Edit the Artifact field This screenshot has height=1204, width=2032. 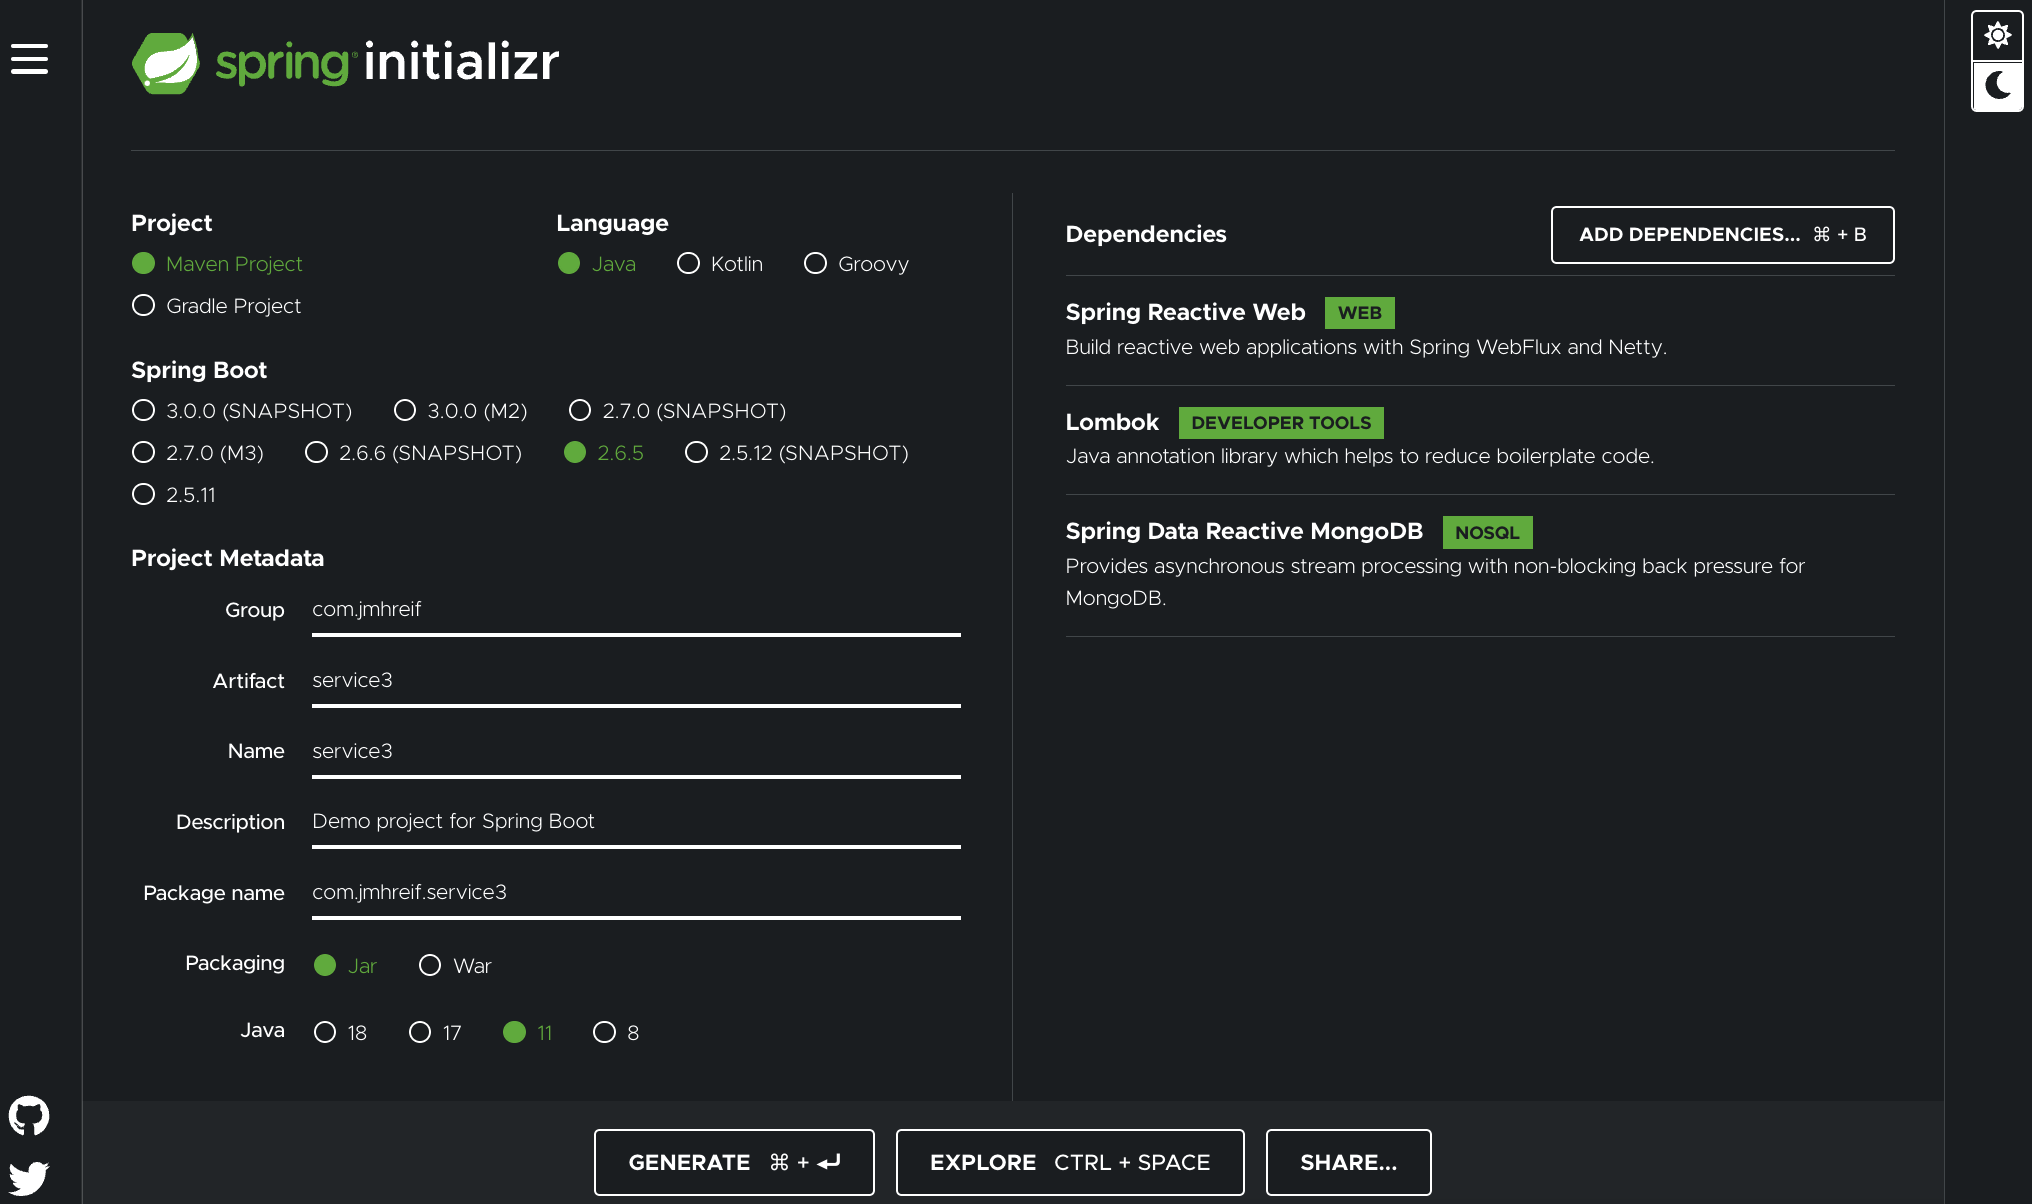point(636,681)
